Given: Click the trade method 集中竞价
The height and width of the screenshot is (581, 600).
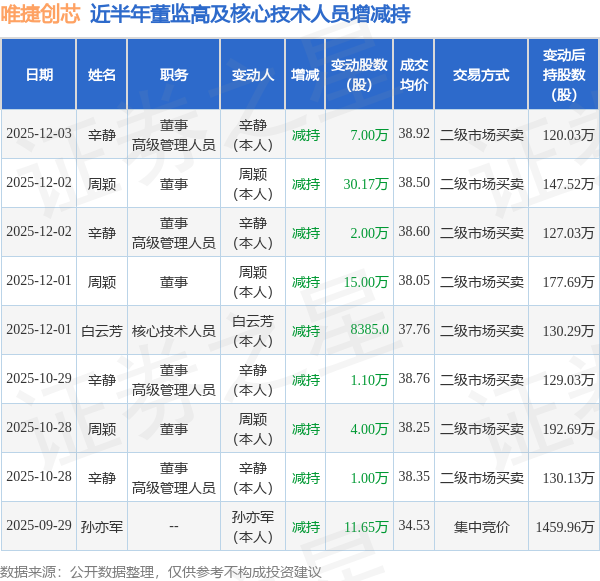Looking at the screenshot, I should (x=481, y=527).
